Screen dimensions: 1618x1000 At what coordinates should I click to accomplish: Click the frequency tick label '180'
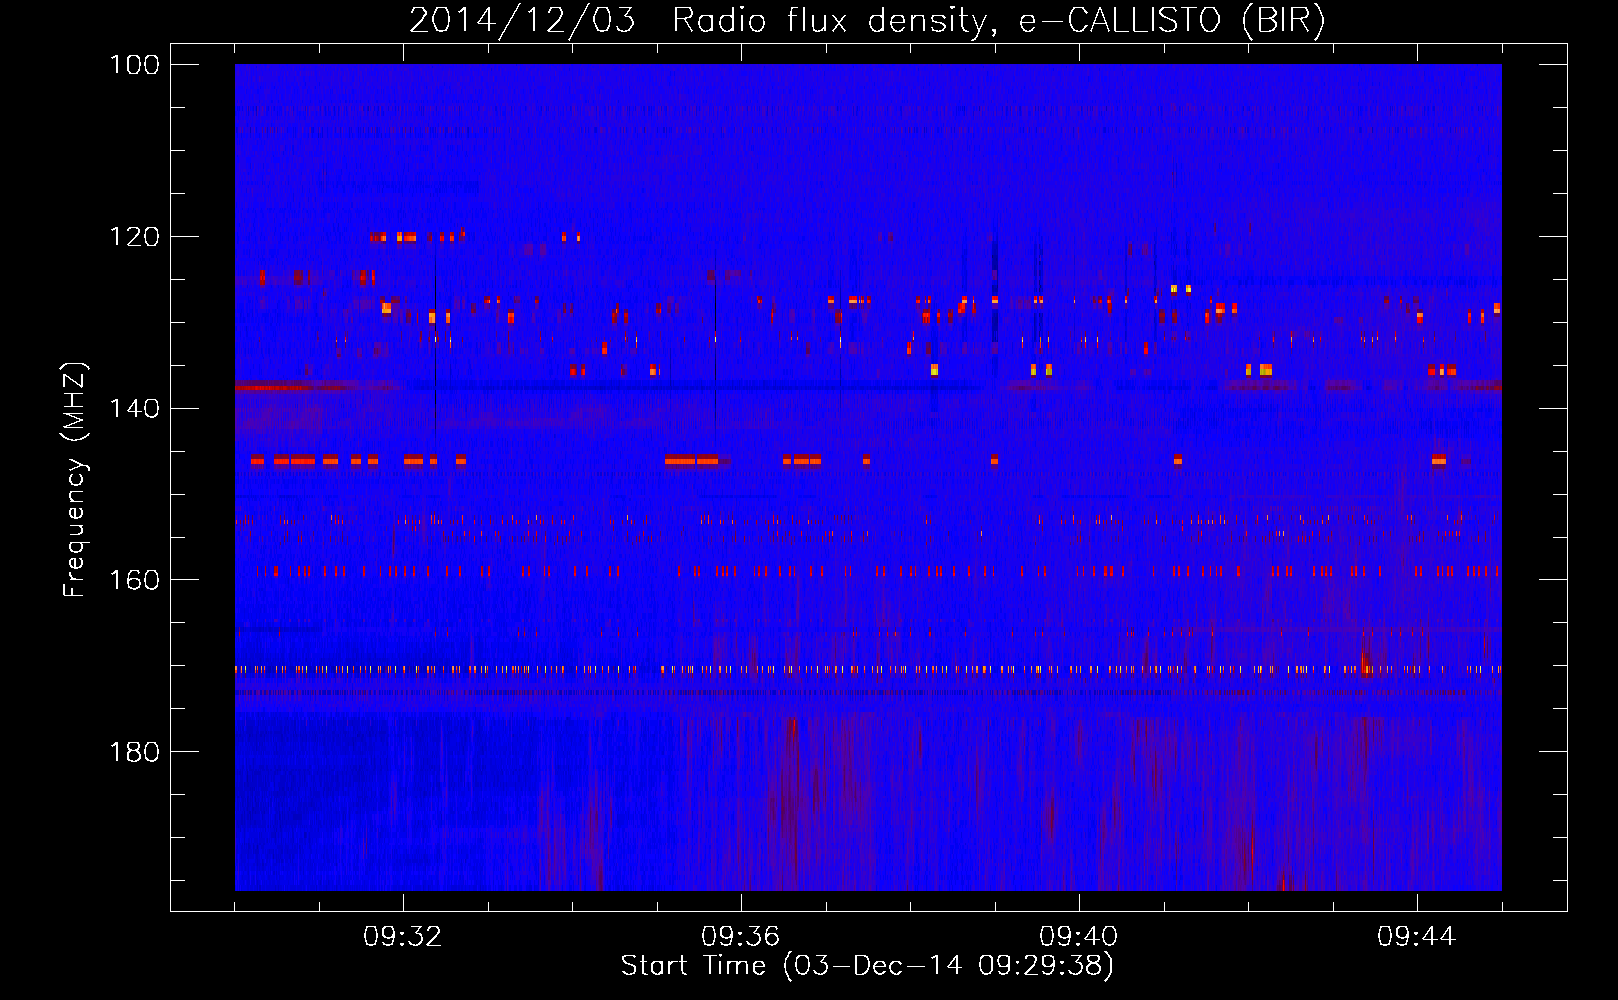(x=133, y=752)
